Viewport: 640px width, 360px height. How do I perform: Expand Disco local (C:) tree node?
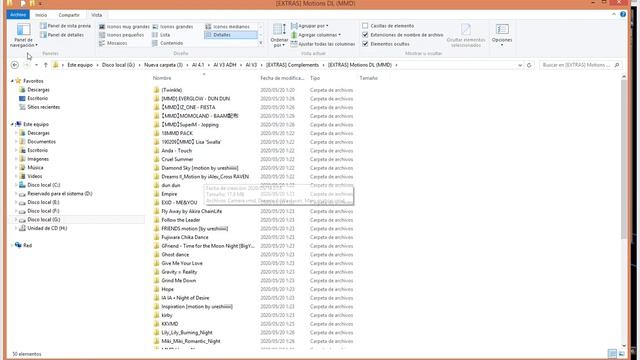16,185
